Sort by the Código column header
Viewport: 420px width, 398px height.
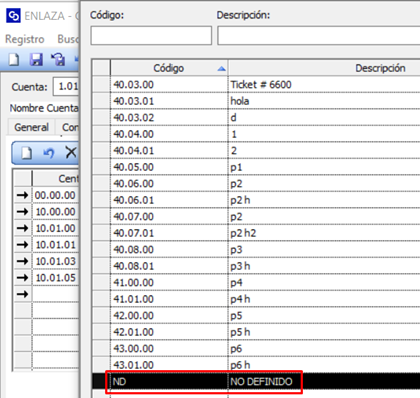(x=169, y=68)
